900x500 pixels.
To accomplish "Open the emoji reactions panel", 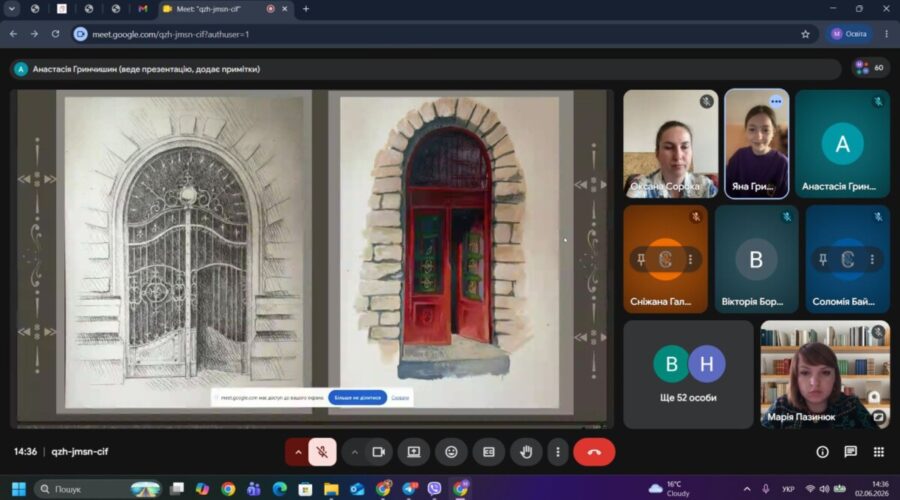I will pos(451,452).
